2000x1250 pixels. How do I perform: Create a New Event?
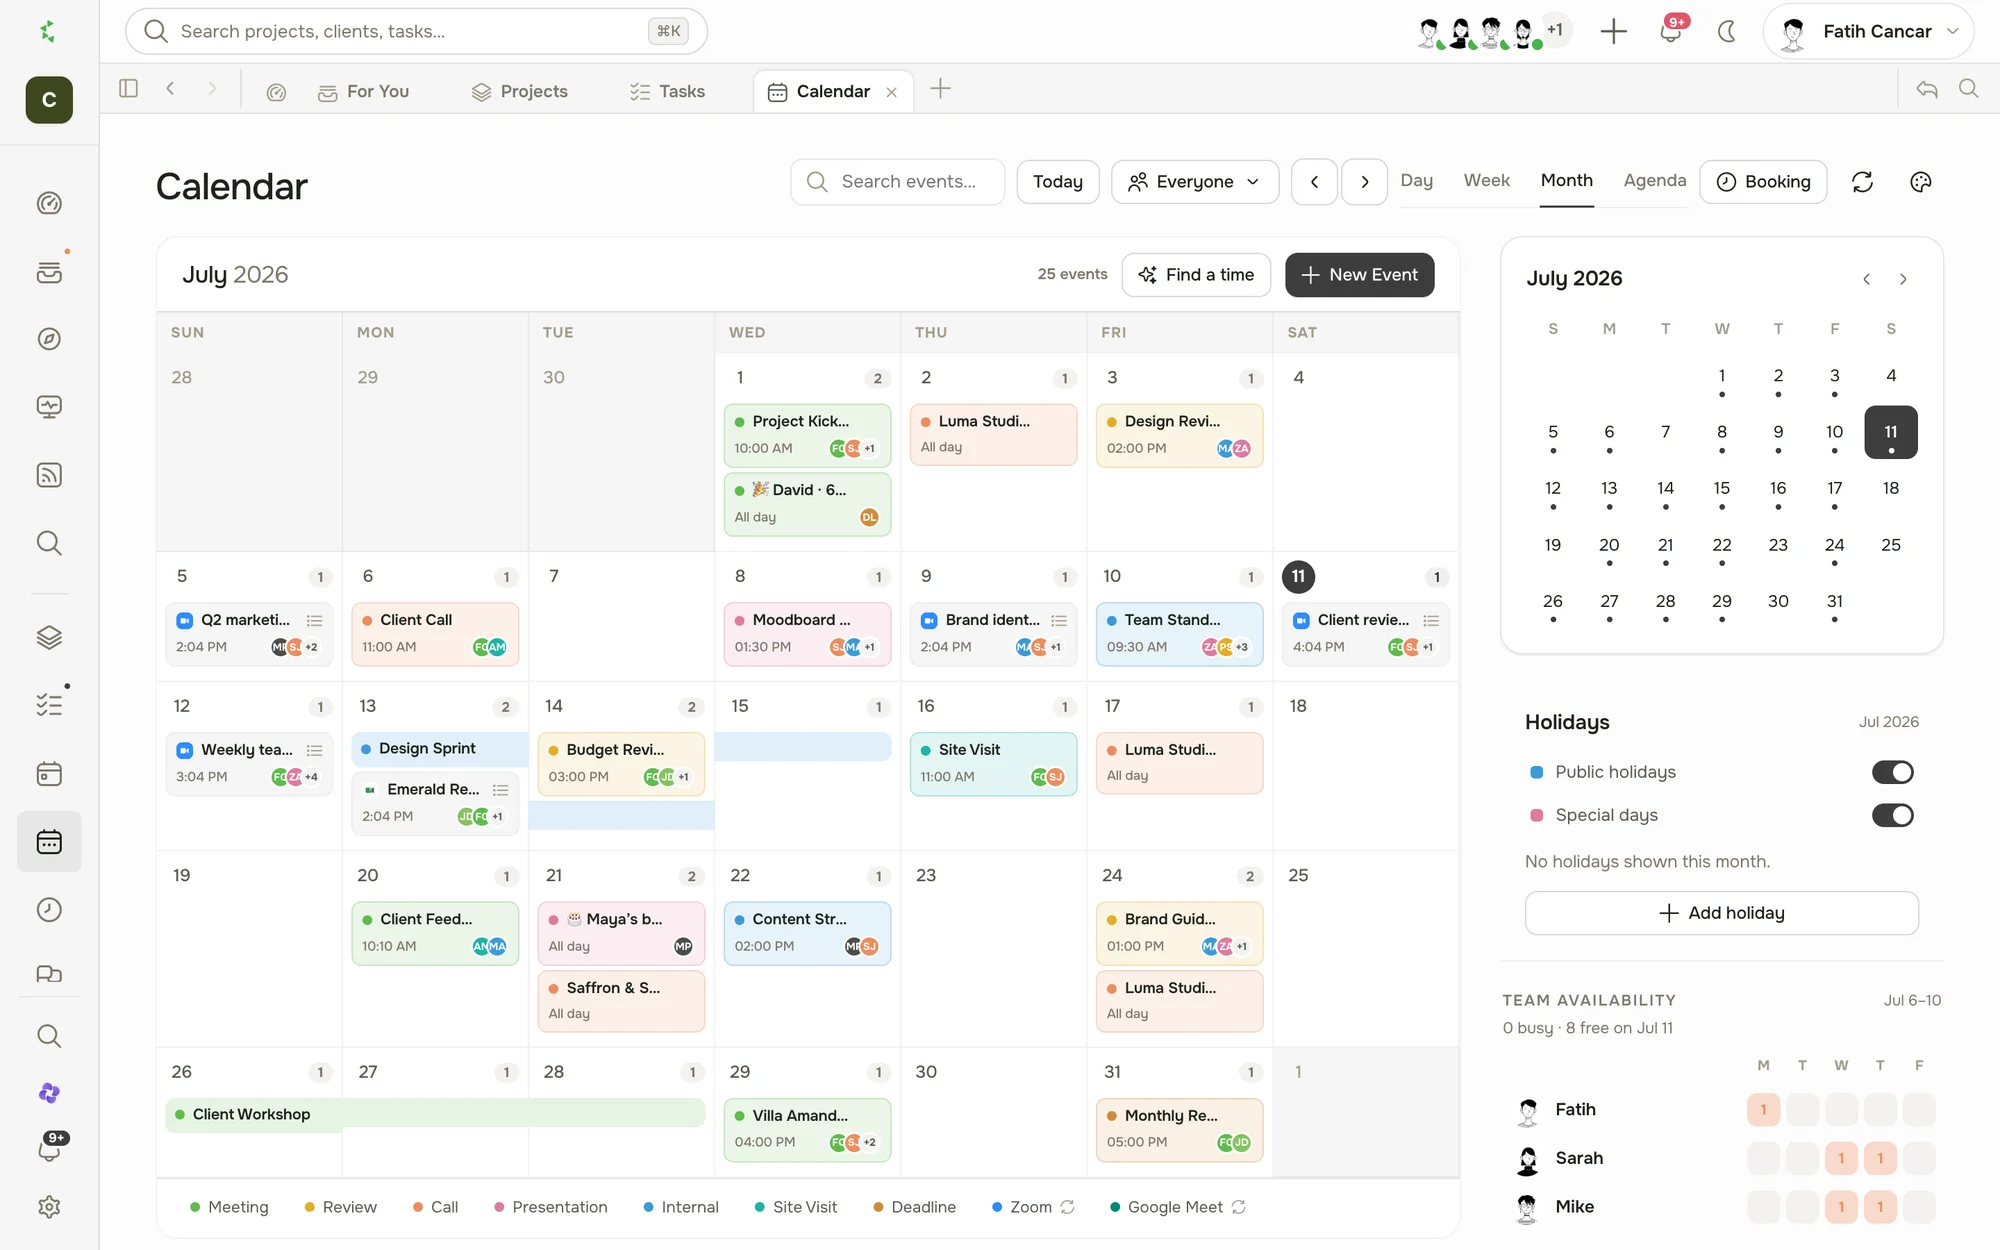[x=1360, y=275]
